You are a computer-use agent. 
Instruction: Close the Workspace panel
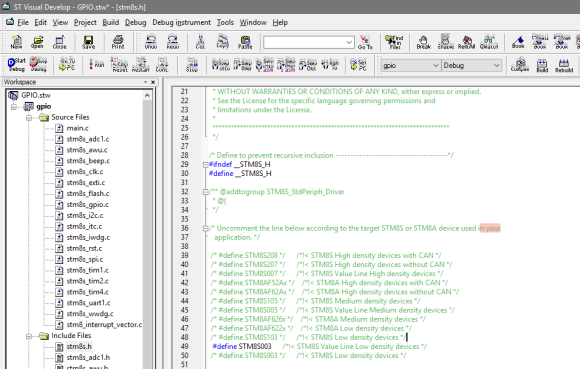click(153, 82)
